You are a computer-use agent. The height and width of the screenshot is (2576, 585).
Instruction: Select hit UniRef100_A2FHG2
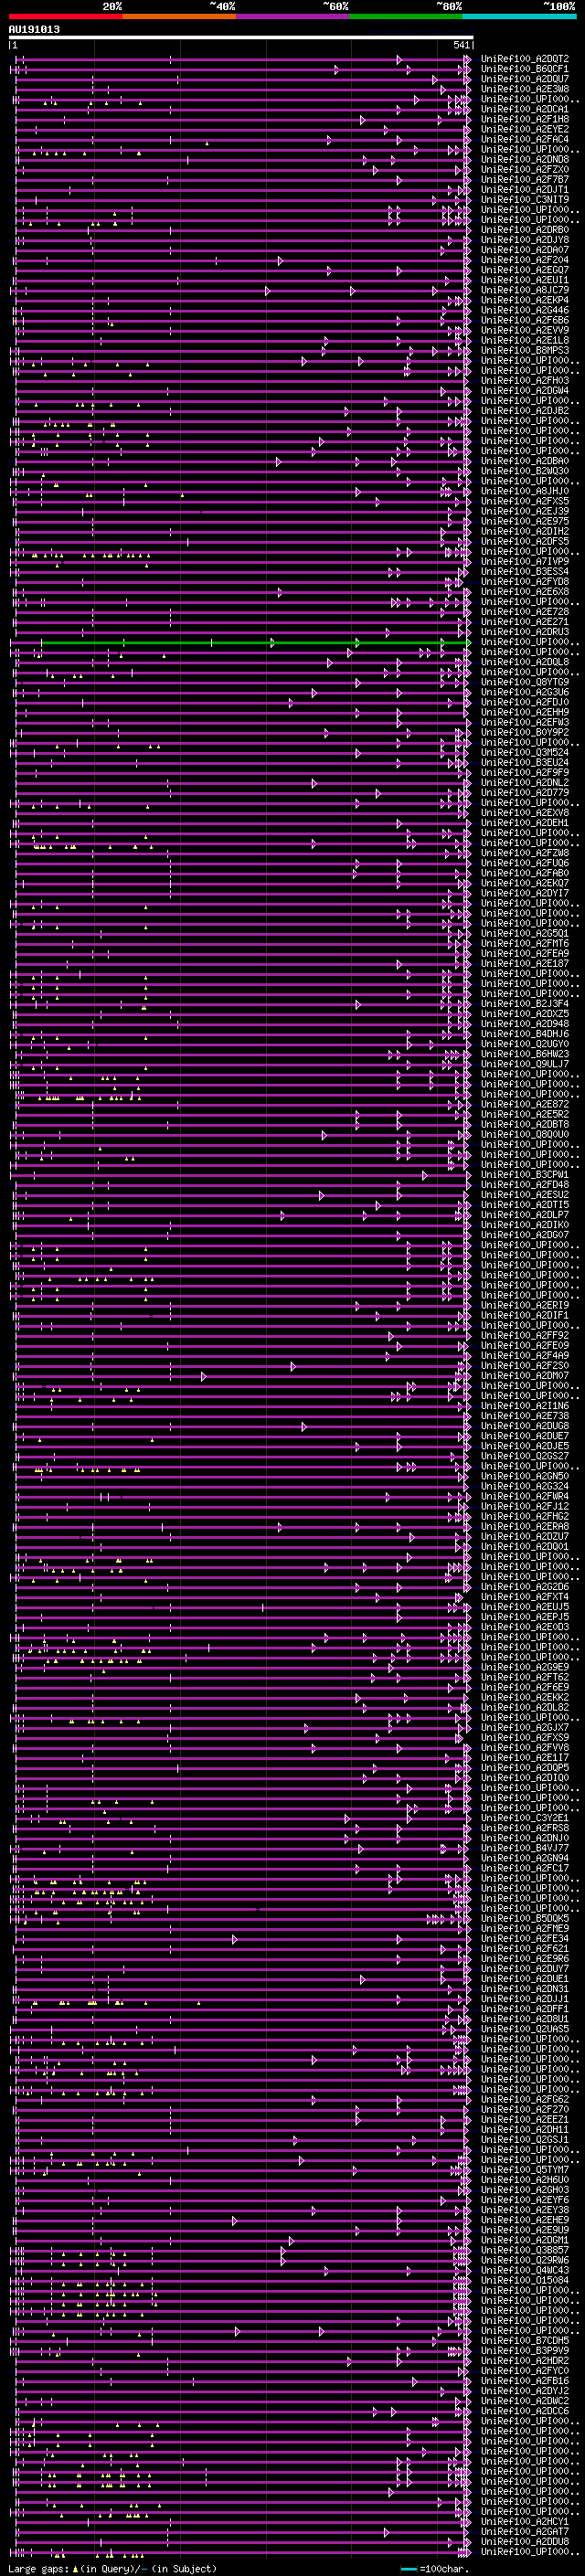525,1516
